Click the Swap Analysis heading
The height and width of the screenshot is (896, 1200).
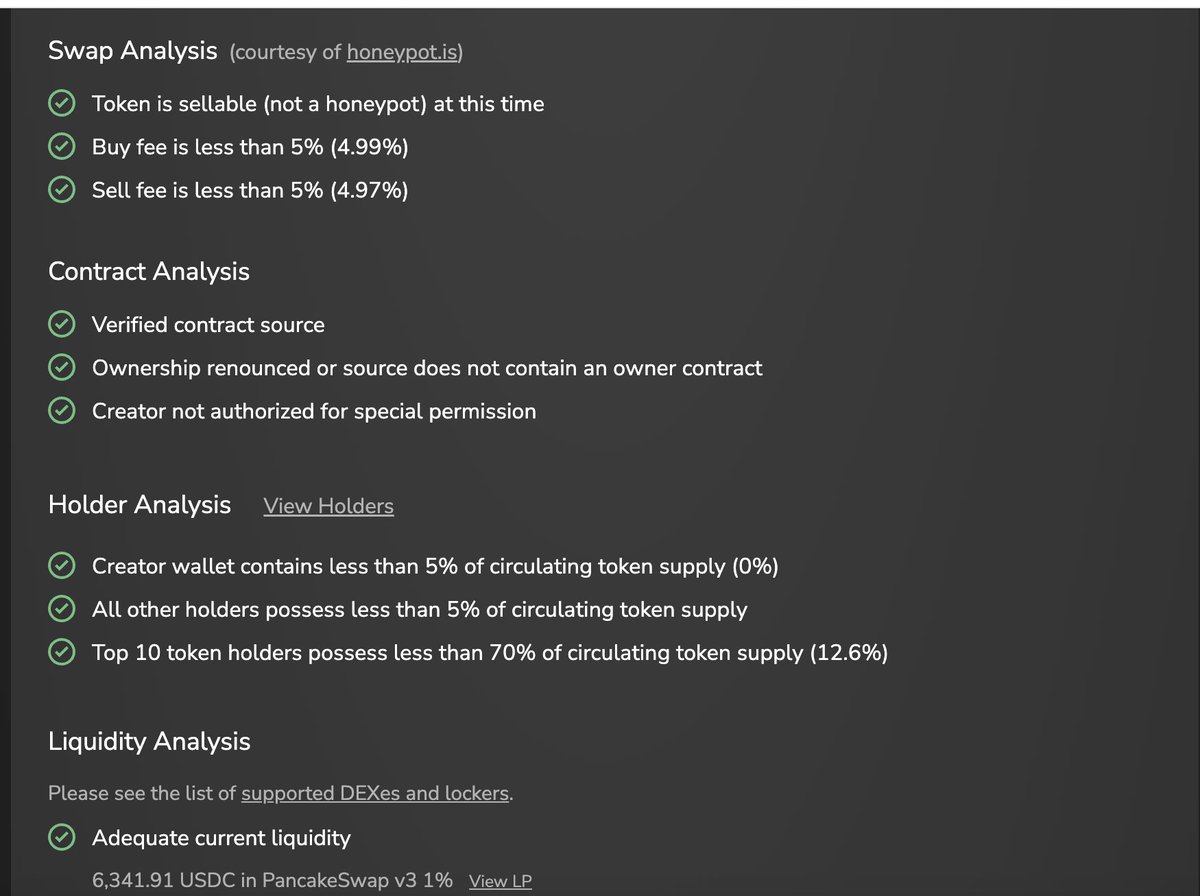point(133,51)
